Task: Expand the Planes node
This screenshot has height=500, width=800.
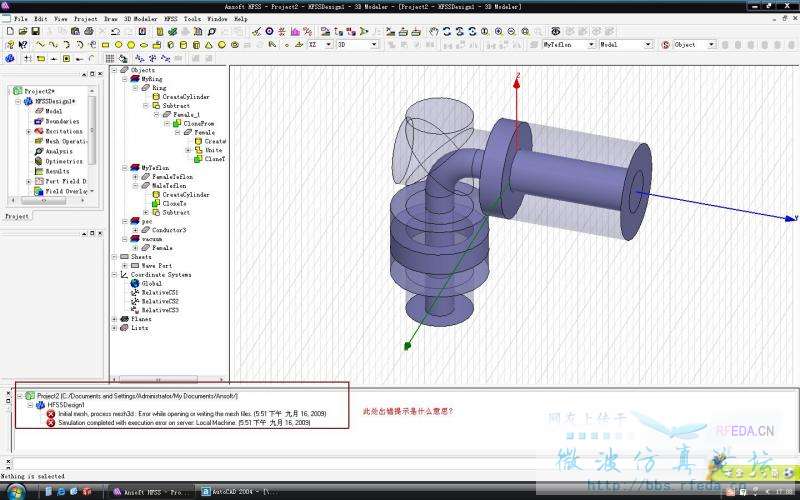Action: [x=114, y=319]
